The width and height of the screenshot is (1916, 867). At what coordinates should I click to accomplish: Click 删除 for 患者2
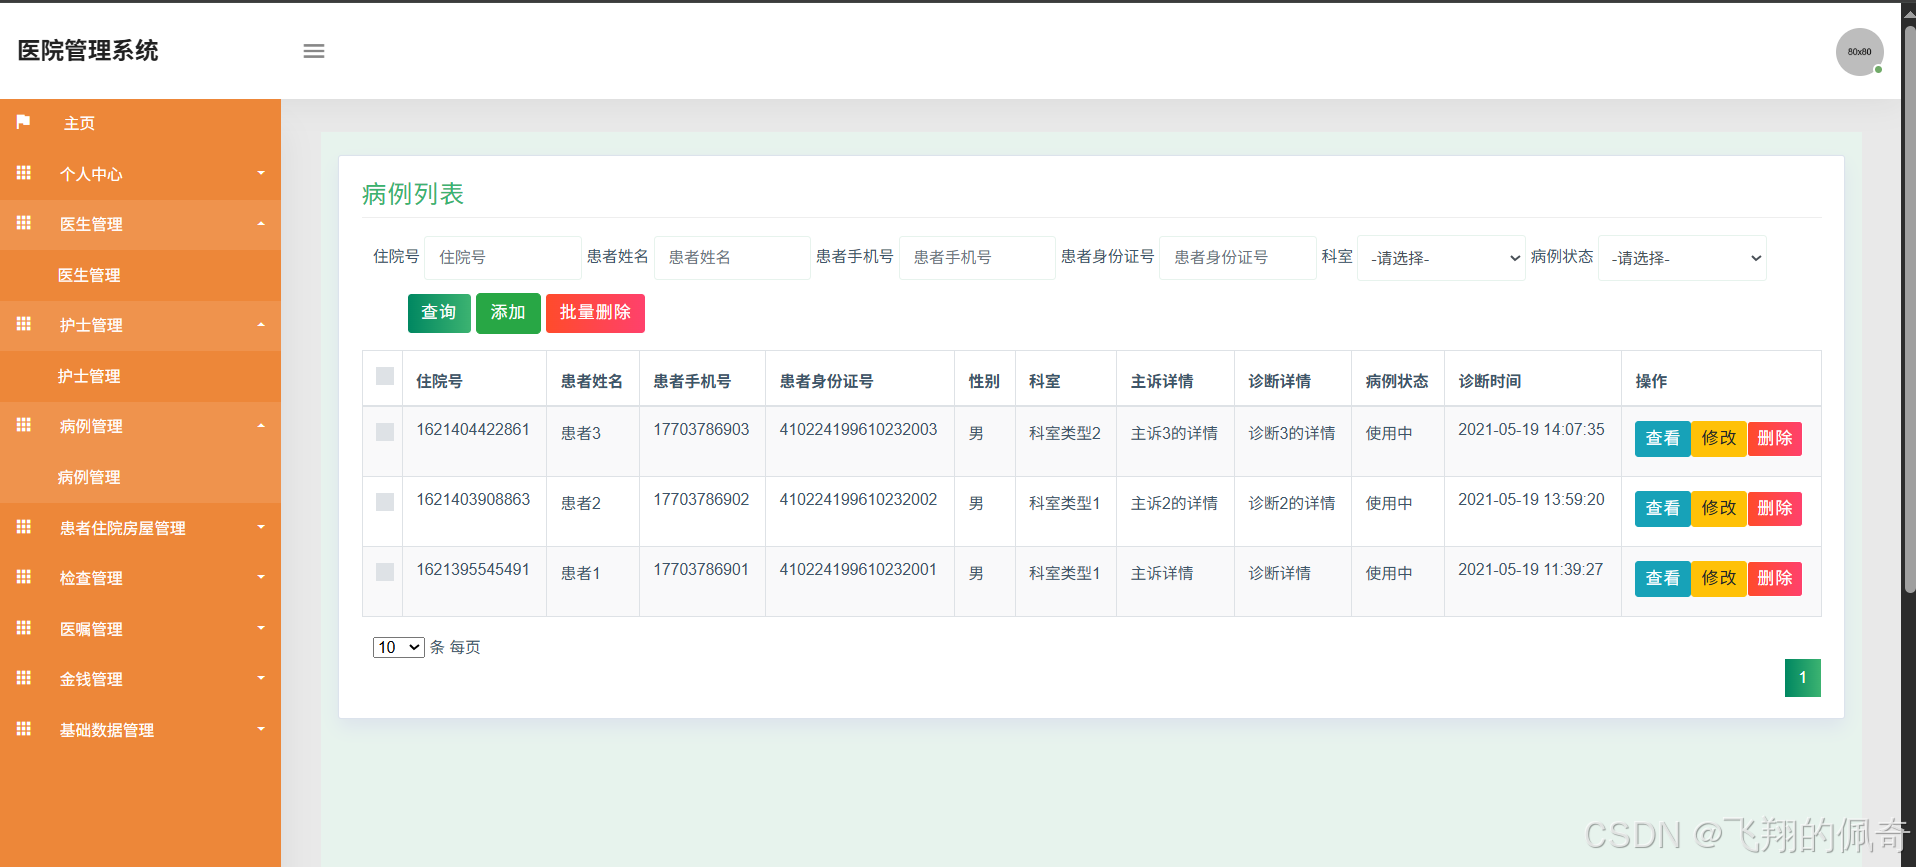pyautogui.click(x=1775, y=508)
